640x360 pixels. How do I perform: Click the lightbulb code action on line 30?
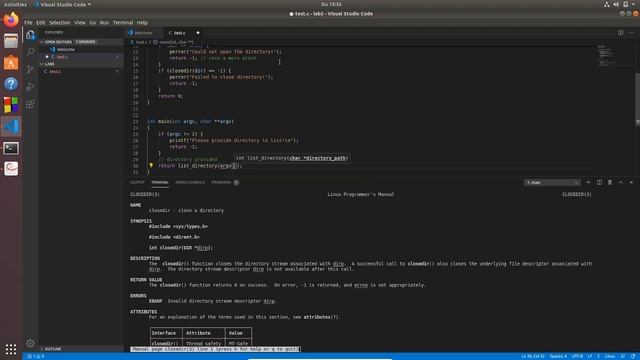coord(151,165)
